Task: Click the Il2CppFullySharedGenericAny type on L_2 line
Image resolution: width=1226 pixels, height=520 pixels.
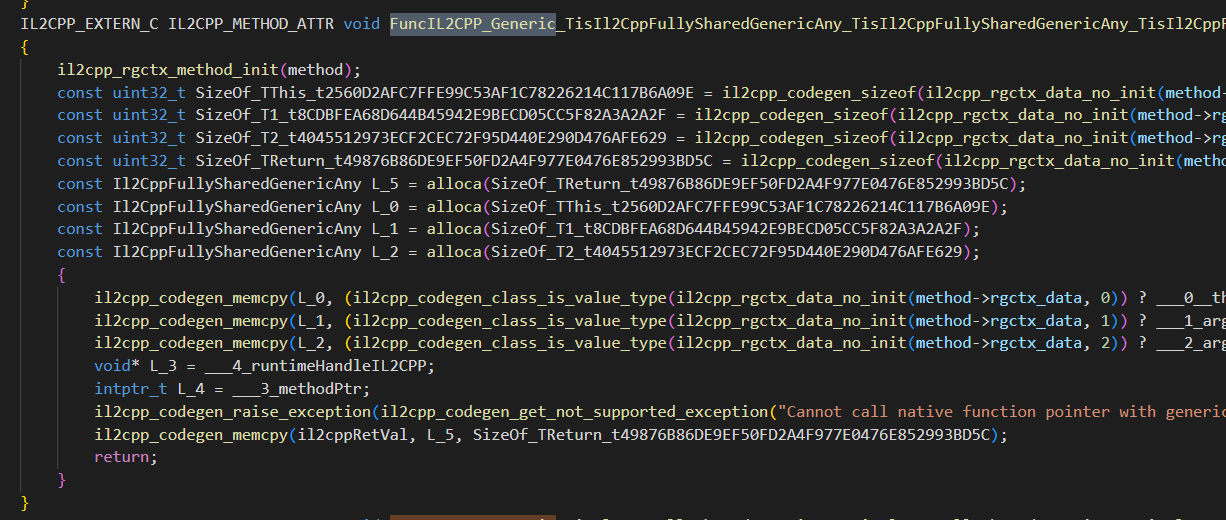Action: (237, 253)
